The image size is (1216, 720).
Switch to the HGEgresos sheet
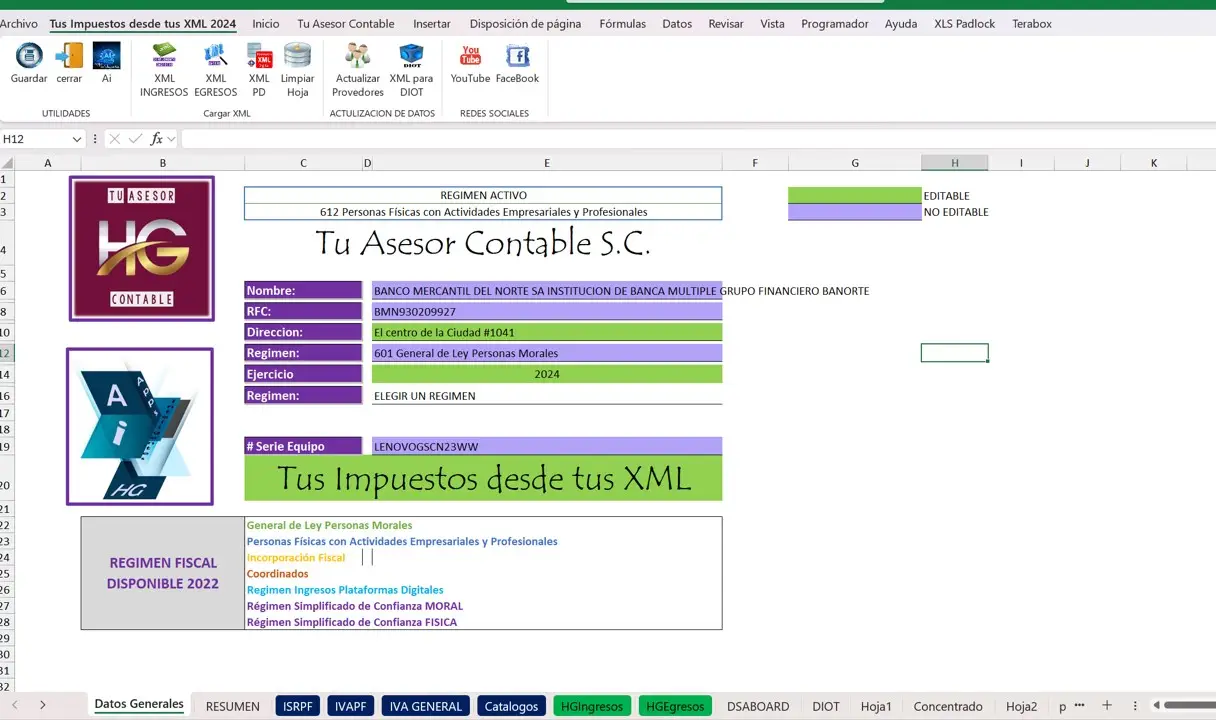click(x=675, y=706)
